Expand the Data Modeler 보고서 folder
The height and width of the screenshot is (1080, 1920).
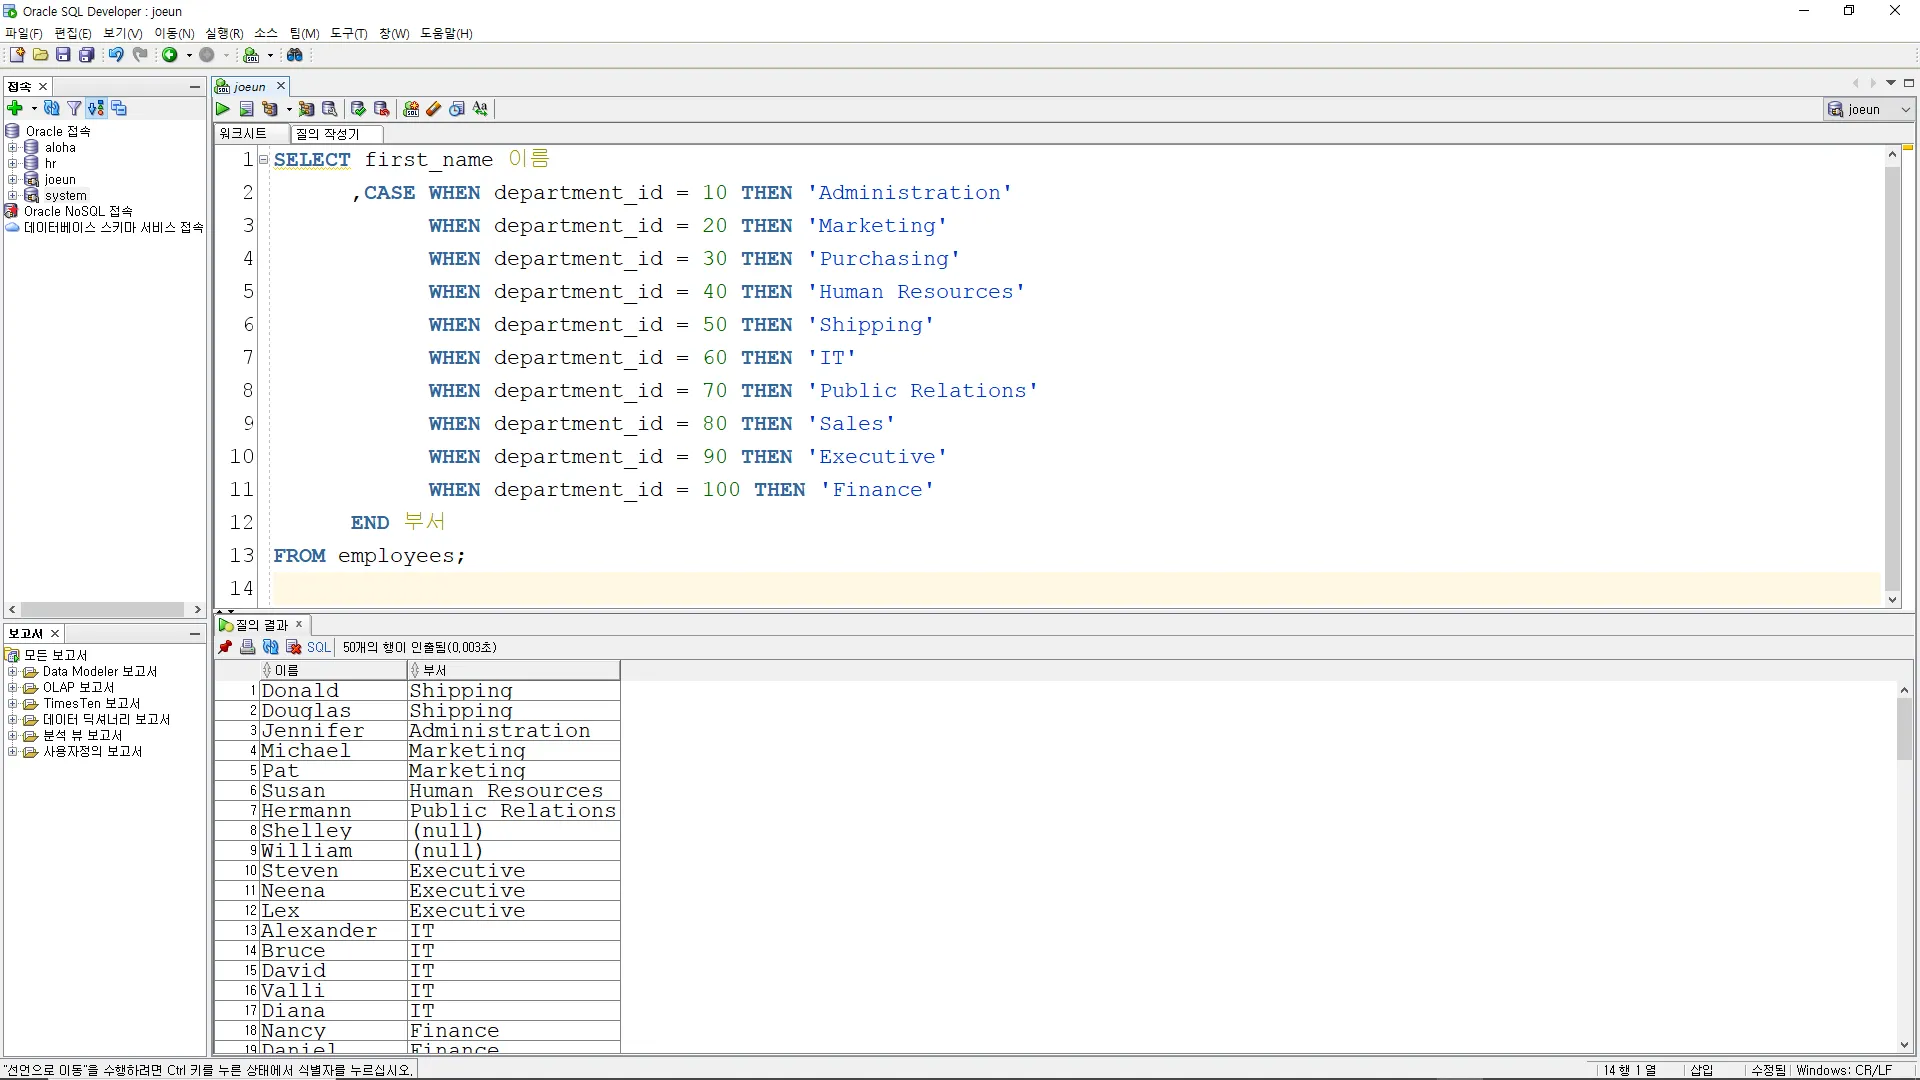(x=13, y=672)
